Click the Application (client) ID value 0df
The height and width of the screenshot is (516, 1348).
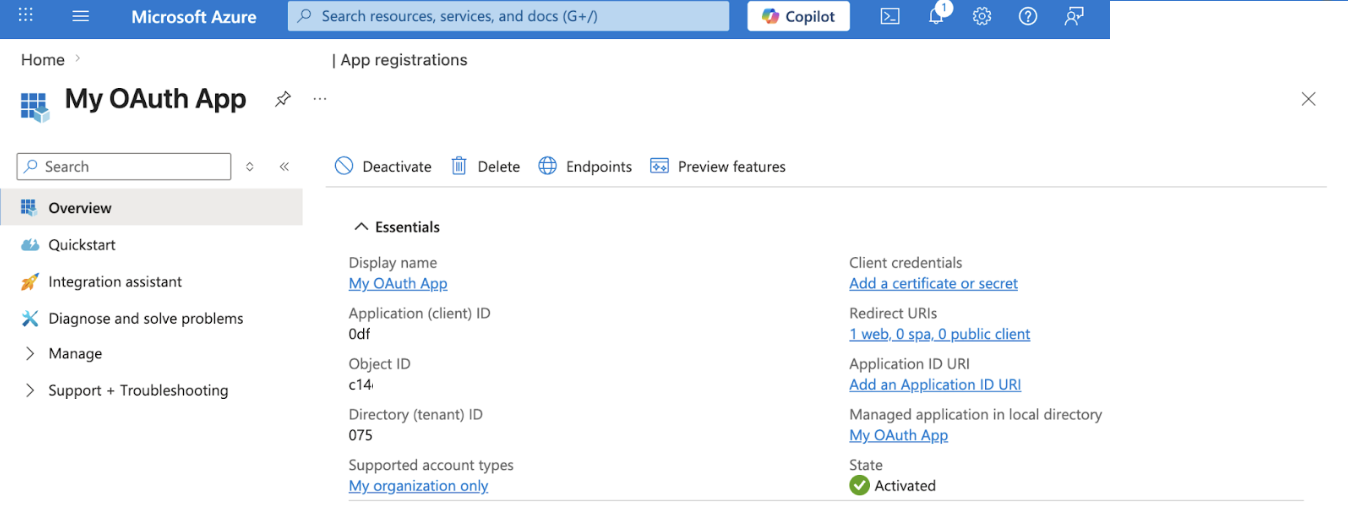(361, 335)
